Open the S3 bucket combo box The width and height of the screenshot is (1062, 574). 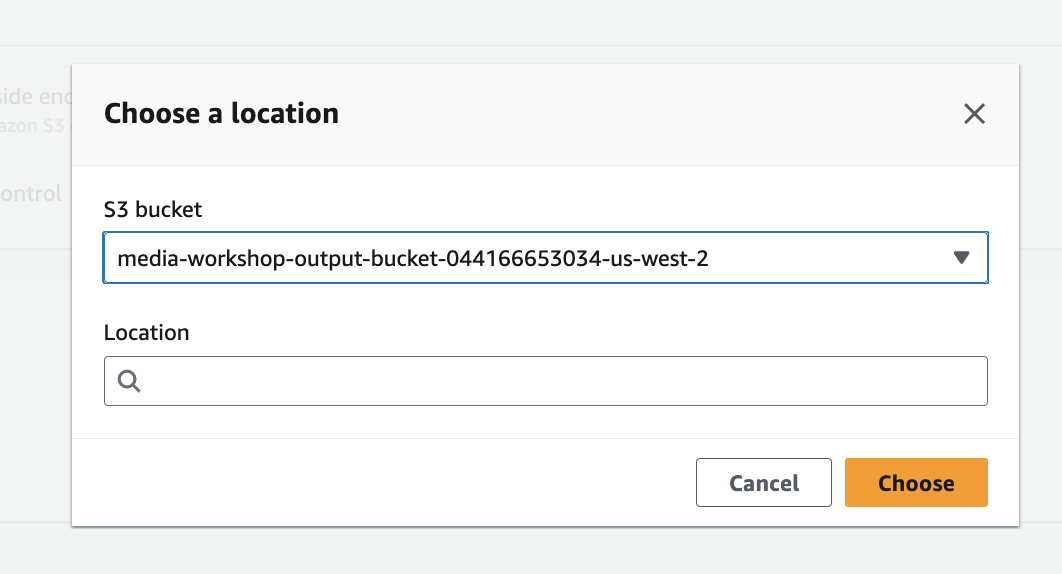coord(545,258)
